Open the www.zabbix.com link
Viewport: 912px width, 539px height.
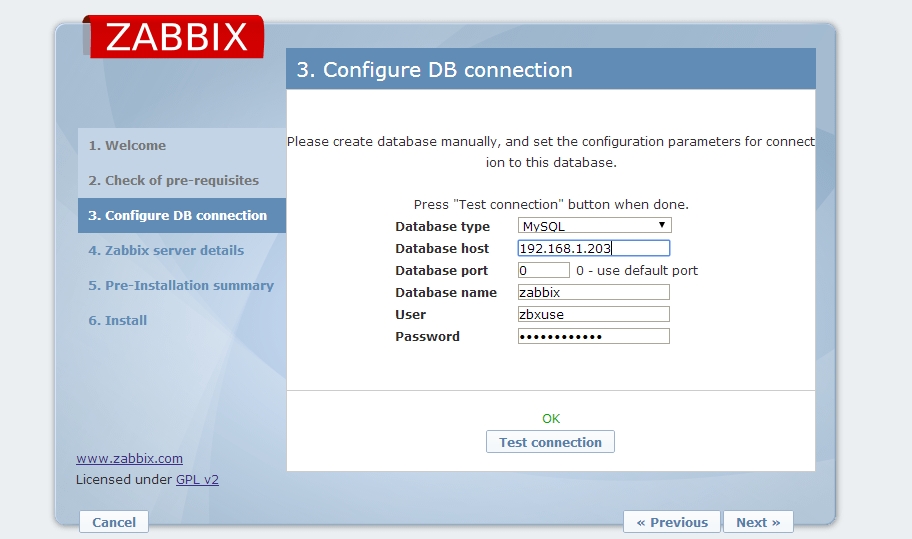click(129, 458)
